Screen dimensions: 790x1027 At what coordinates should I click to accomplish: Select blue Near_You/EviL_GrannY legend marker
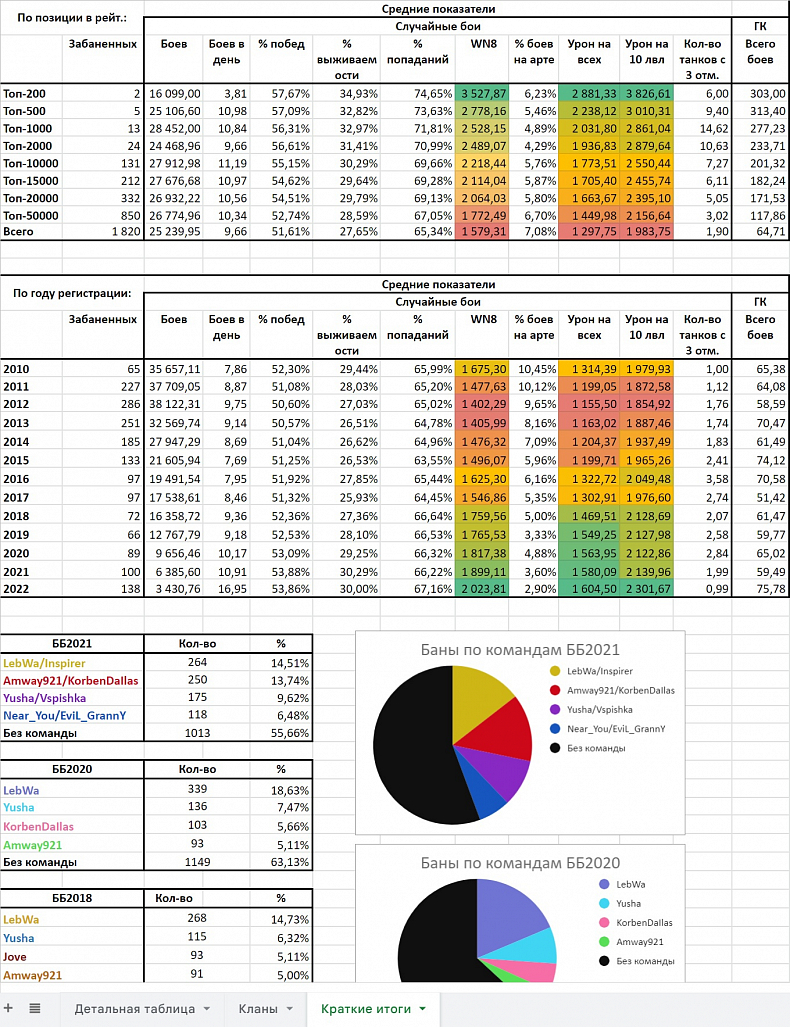(x=556, y=728)
